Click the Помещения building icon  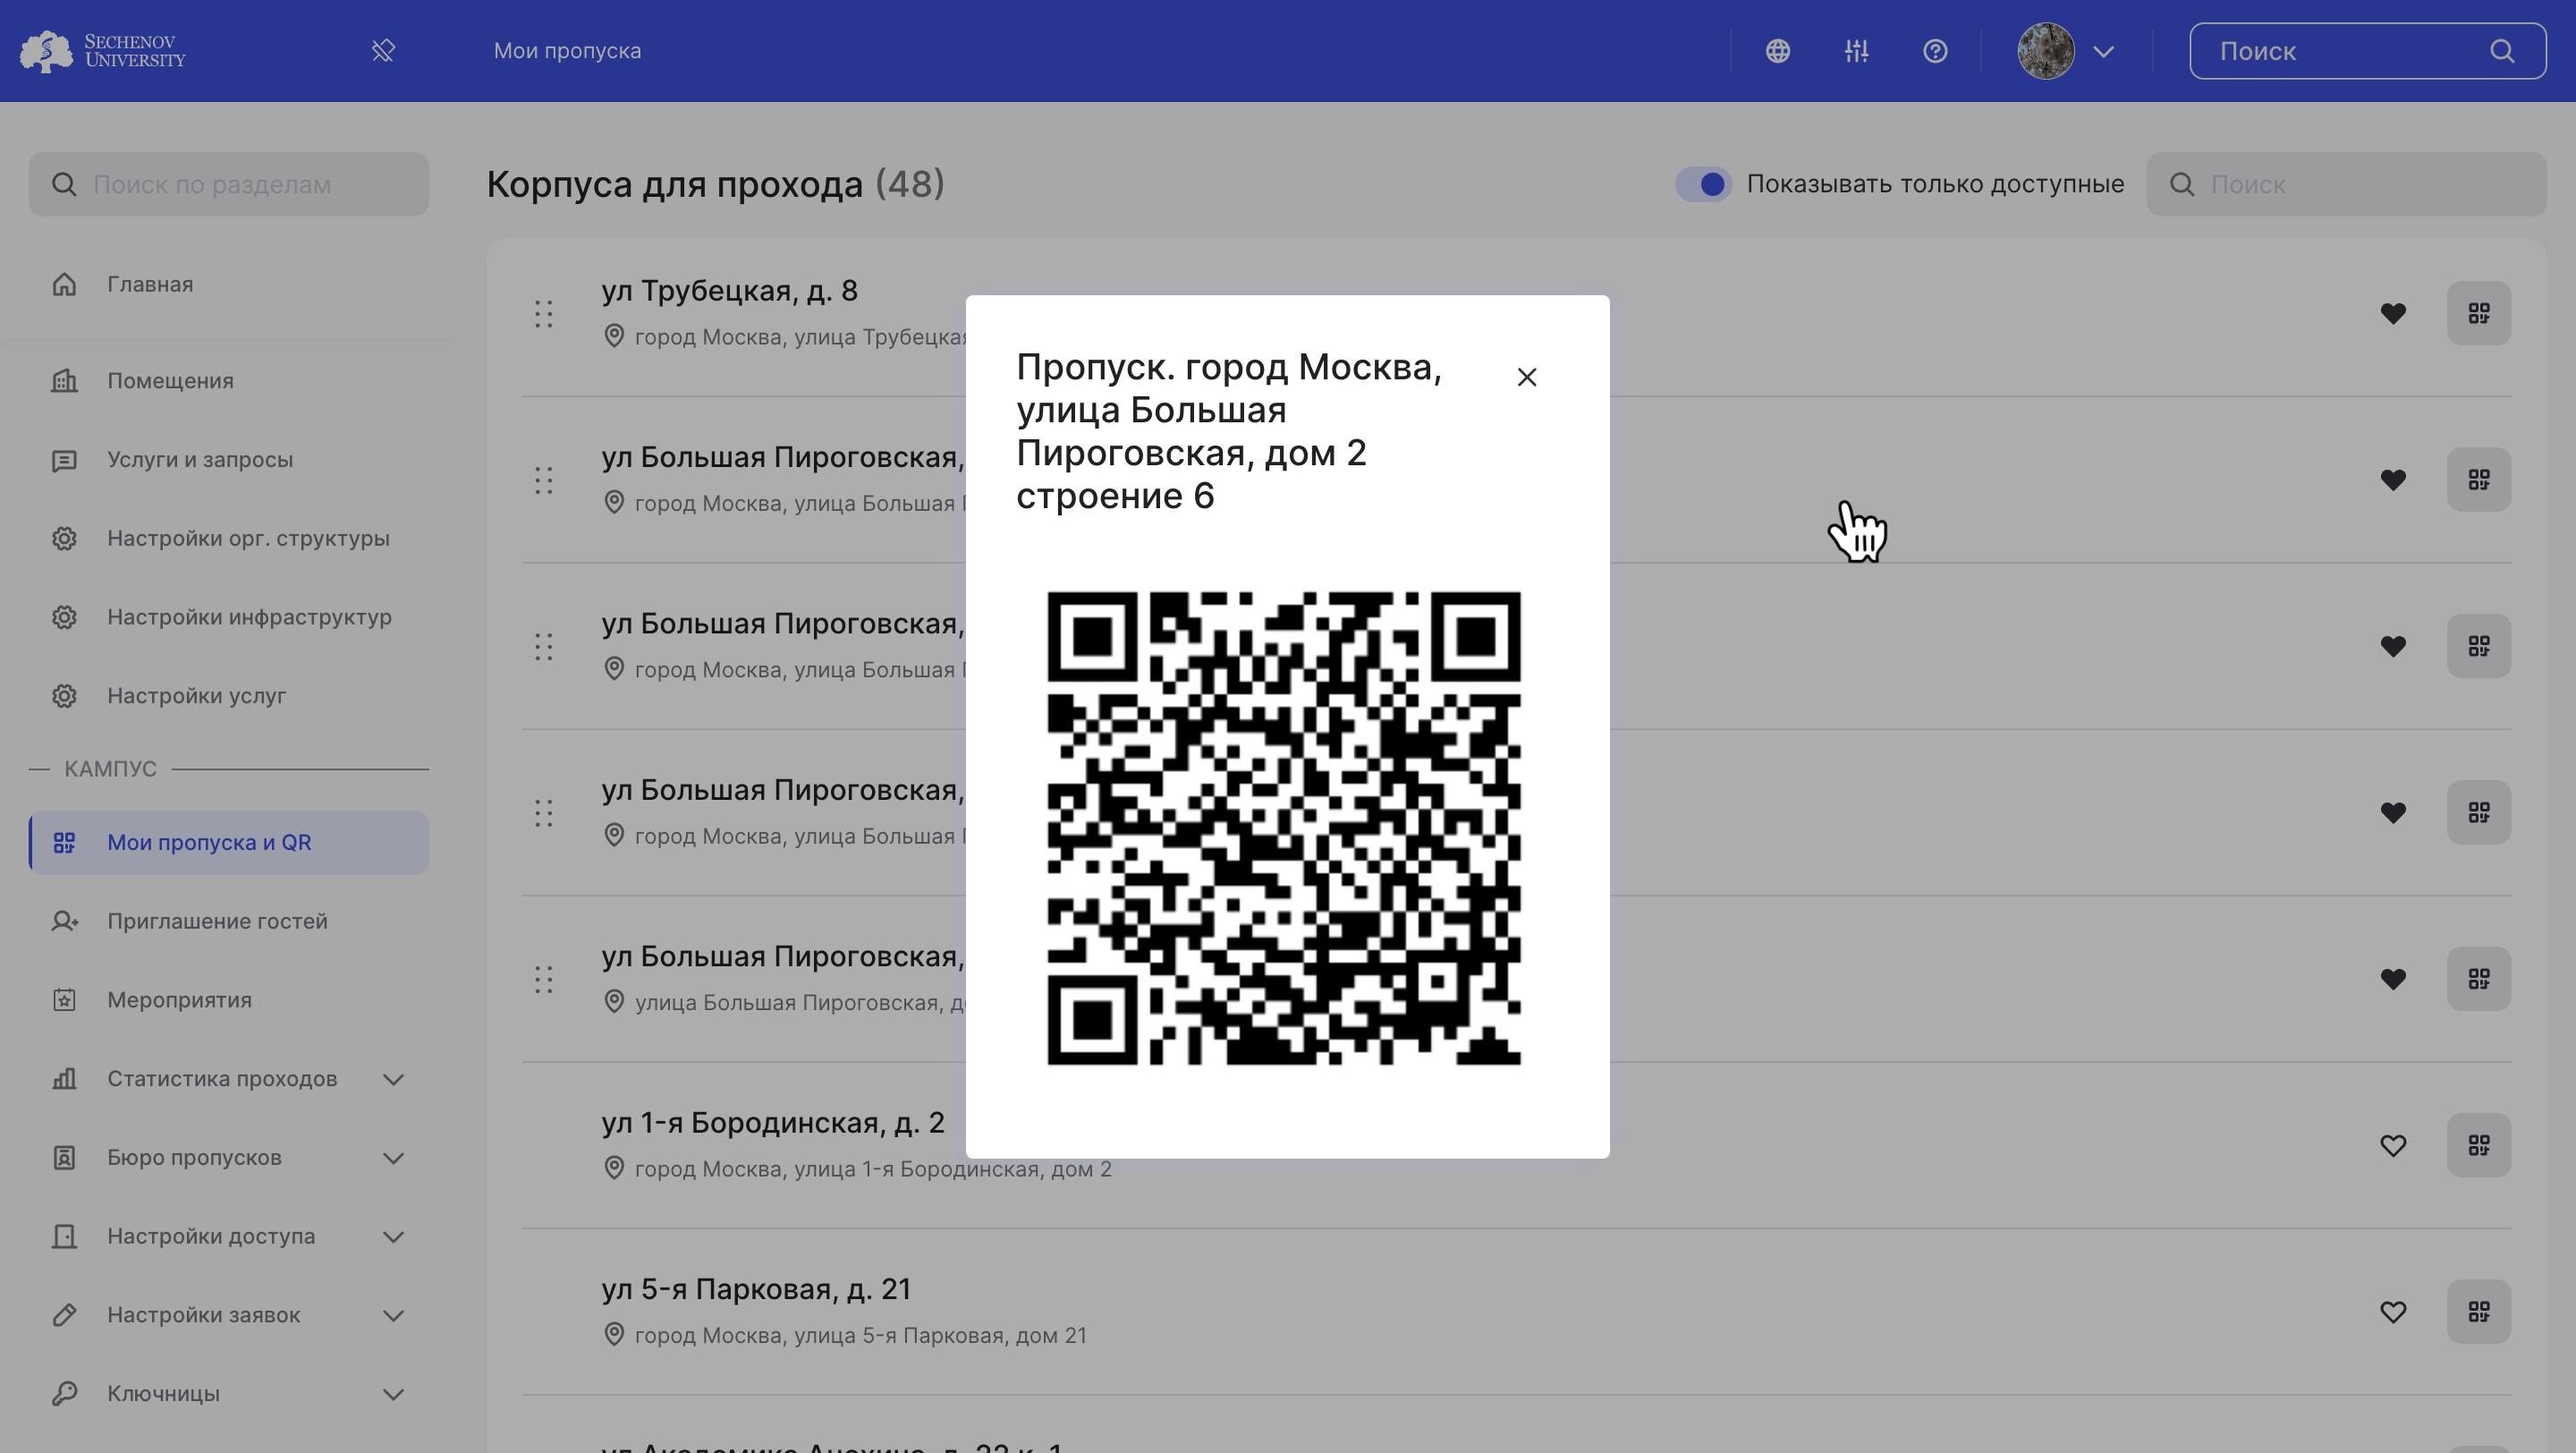(x=64, y=381)
